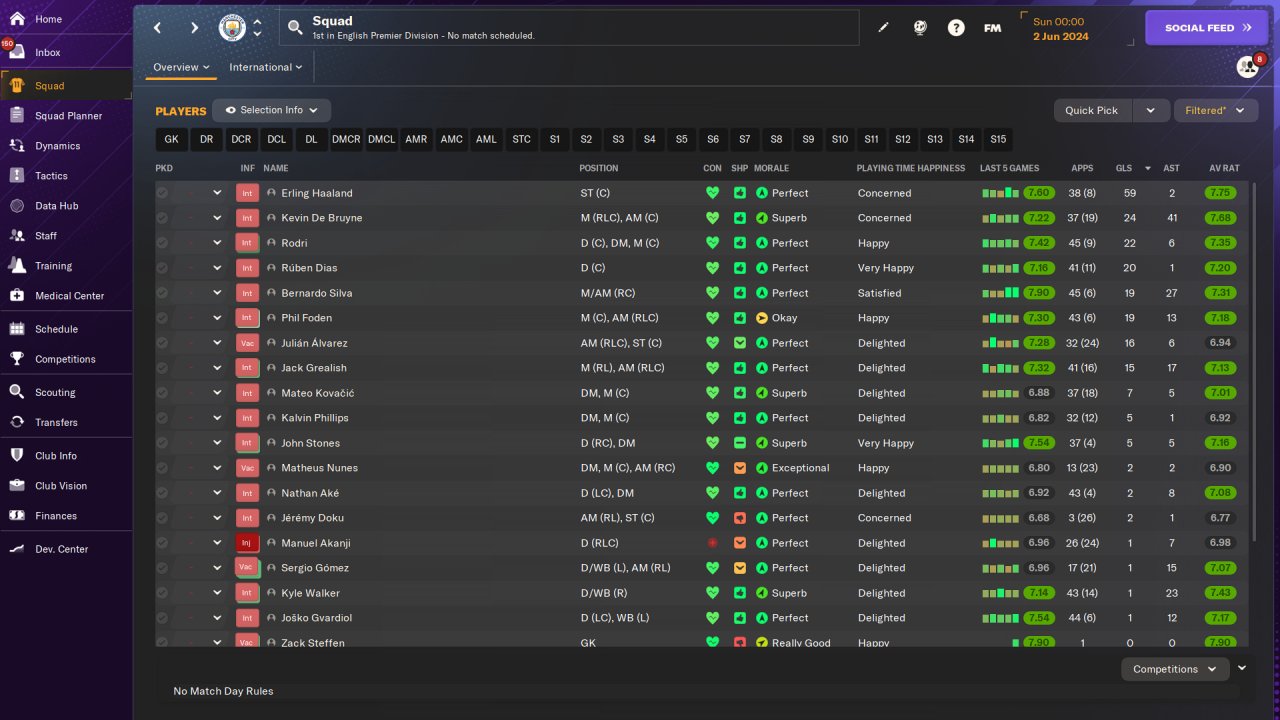Toggle the picked circle for Phil Foden
The image size is (1280, 720).
(x=162, y=318)
